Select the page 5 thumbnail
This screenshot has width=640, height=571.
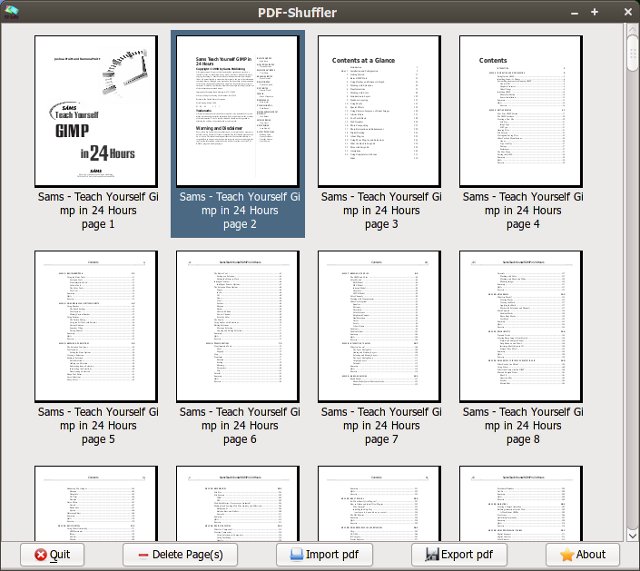(96, 325)
